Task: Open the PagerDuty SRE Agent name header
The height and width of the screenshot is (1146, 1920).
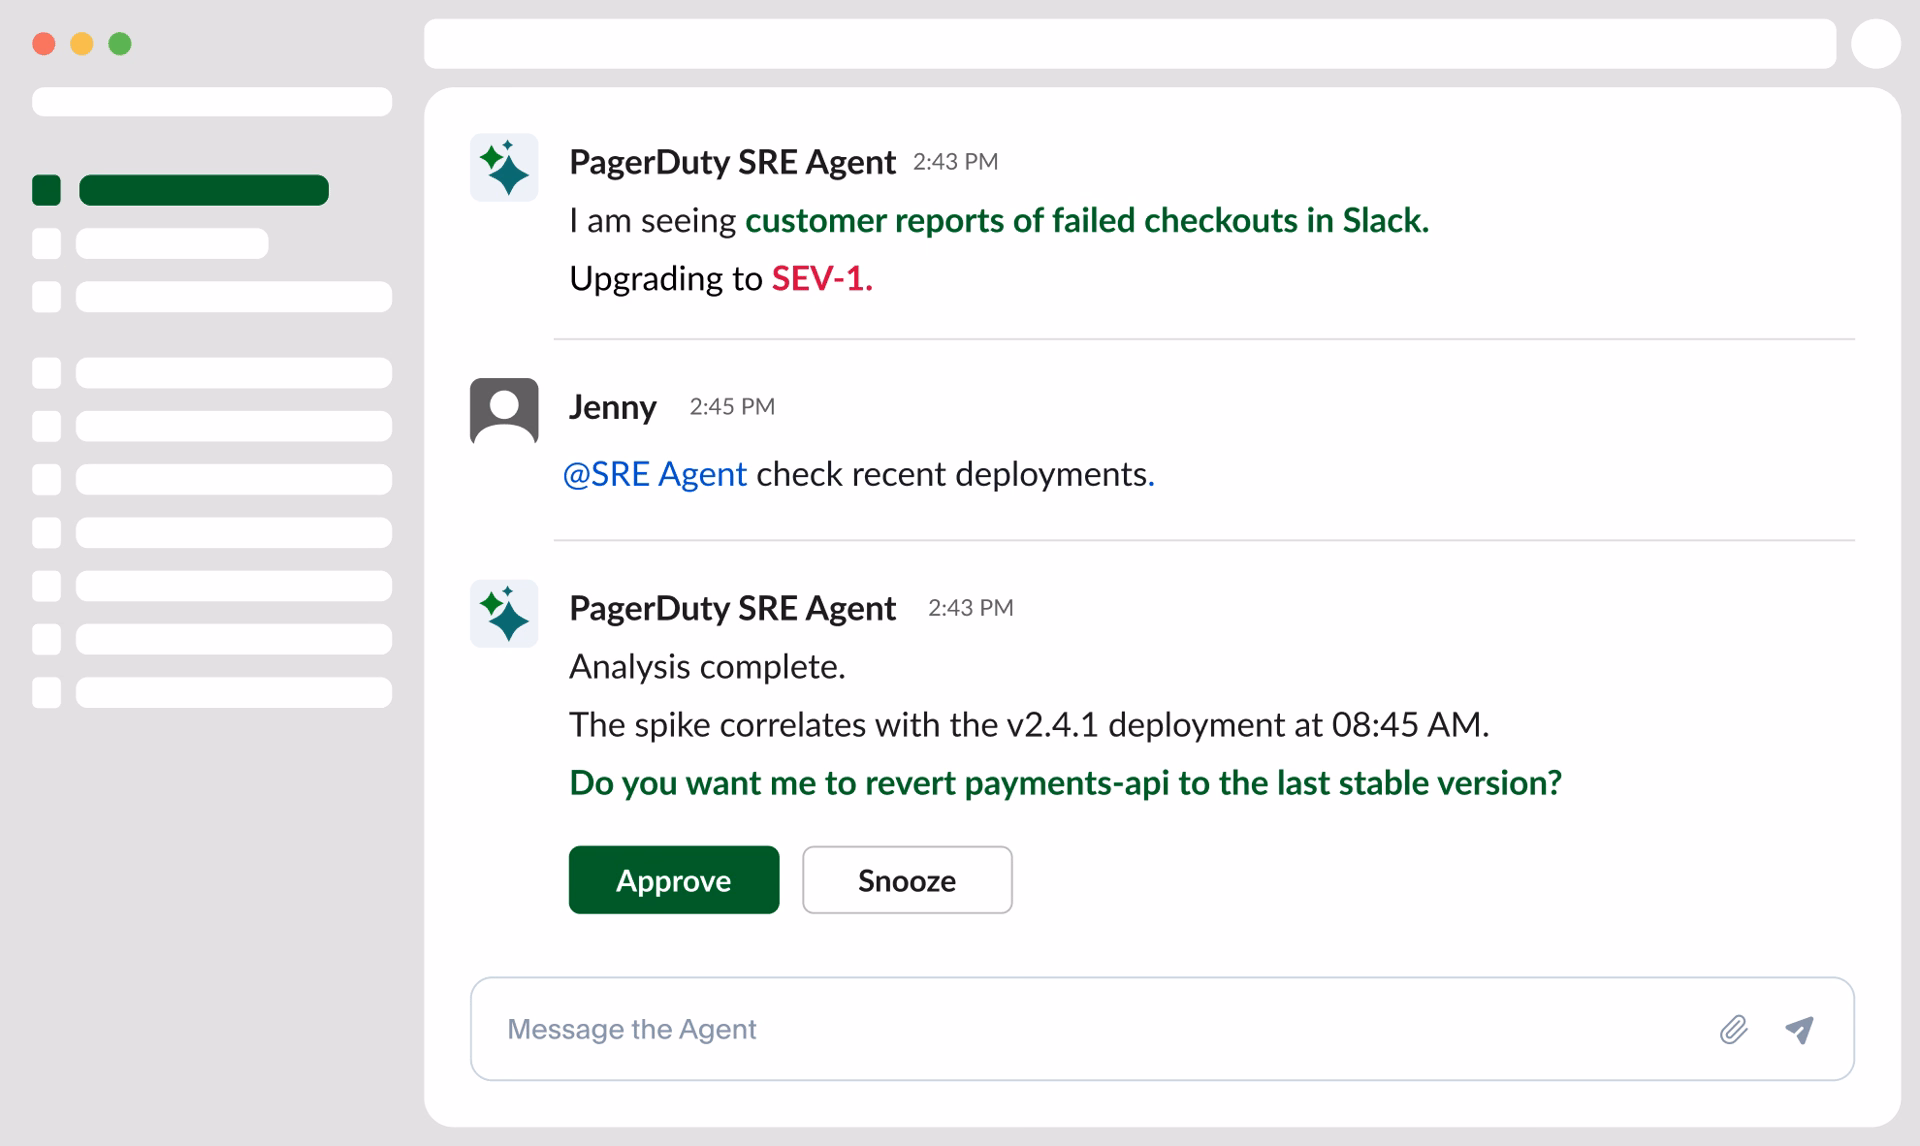Action: tap(732, 161)
